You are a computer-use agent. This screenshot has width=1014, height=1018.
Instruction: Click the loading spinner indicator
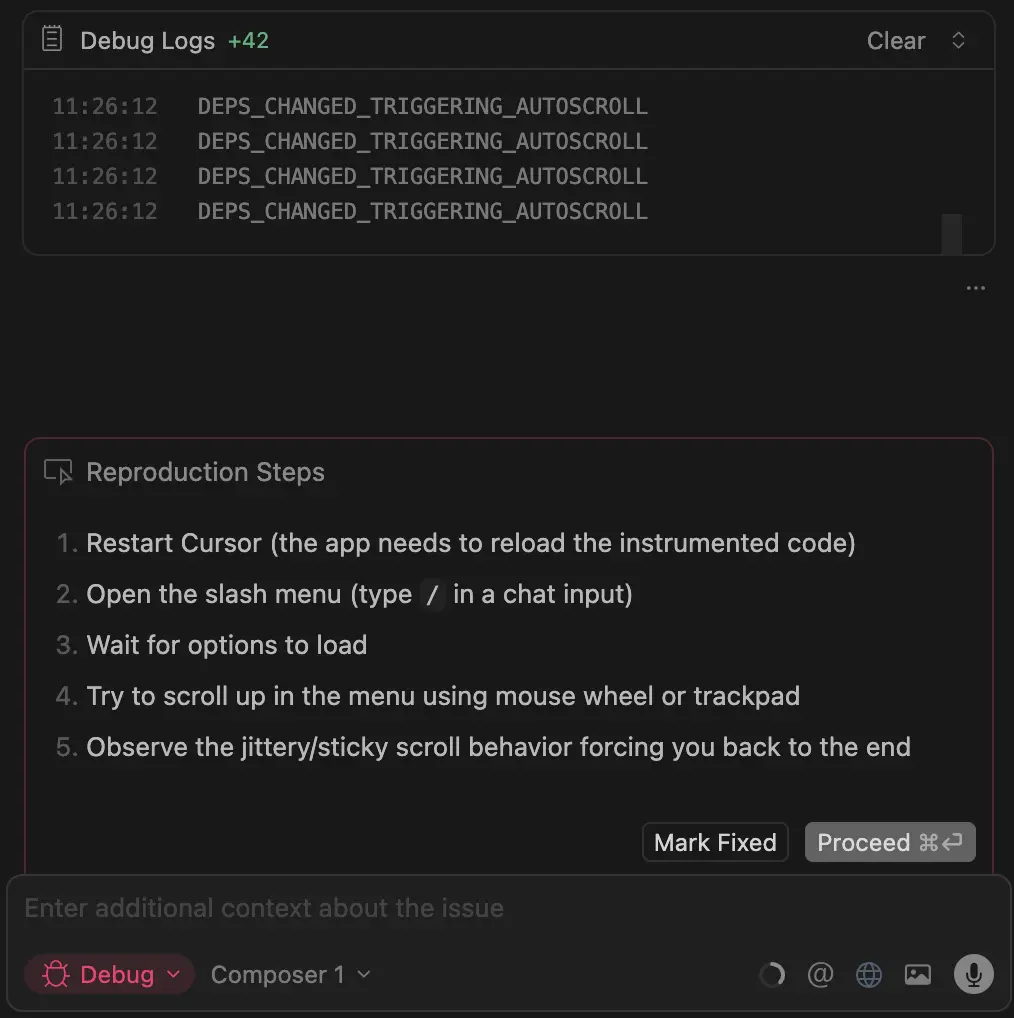click(x=771, y=974)
